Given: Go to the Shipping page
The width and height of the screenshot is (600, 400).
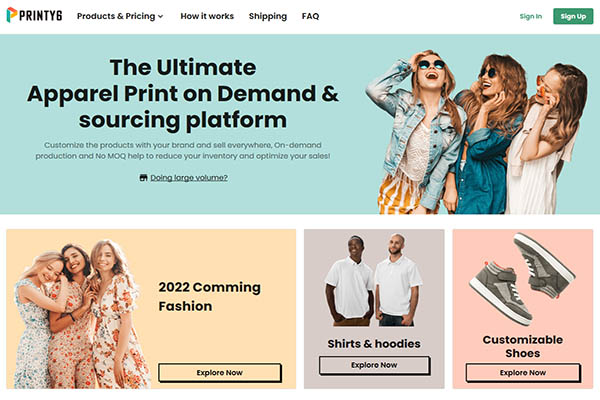Looking at the screenshot, I should point(268,16).
